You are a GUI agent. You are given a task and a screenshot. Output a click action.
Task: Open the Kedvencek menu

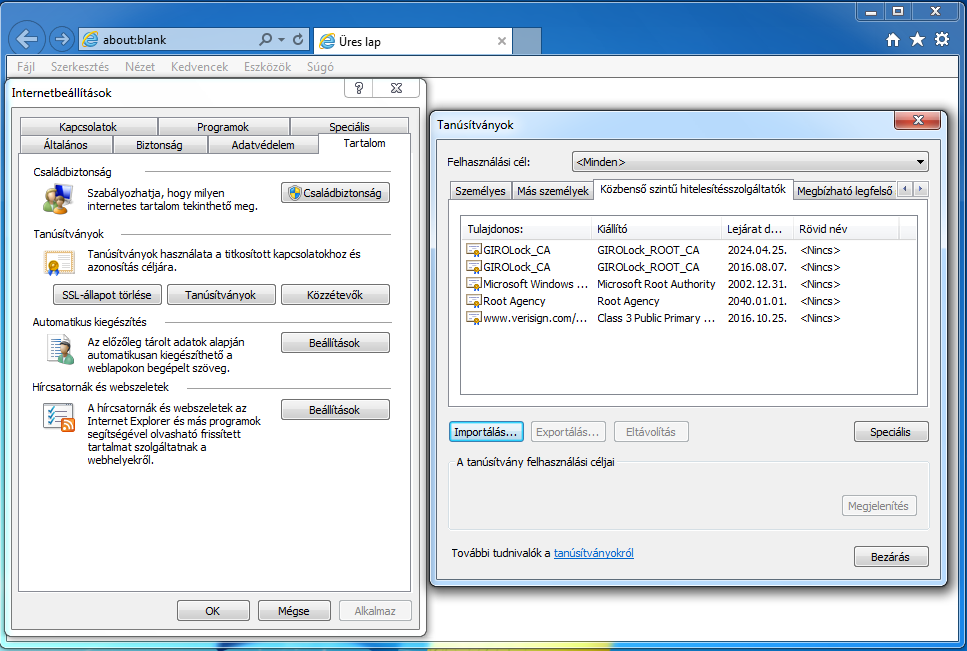(x=199, y=67)
